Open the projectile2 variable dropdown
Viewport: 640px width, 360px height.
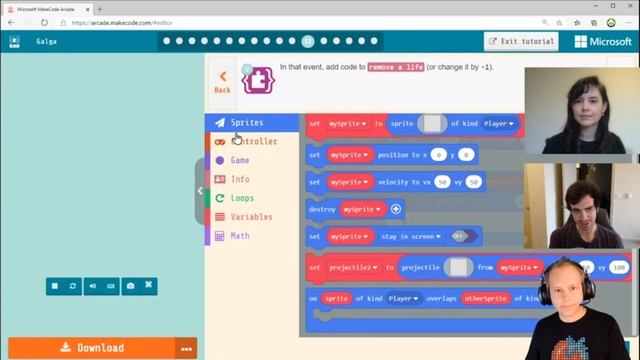point(353,268)
